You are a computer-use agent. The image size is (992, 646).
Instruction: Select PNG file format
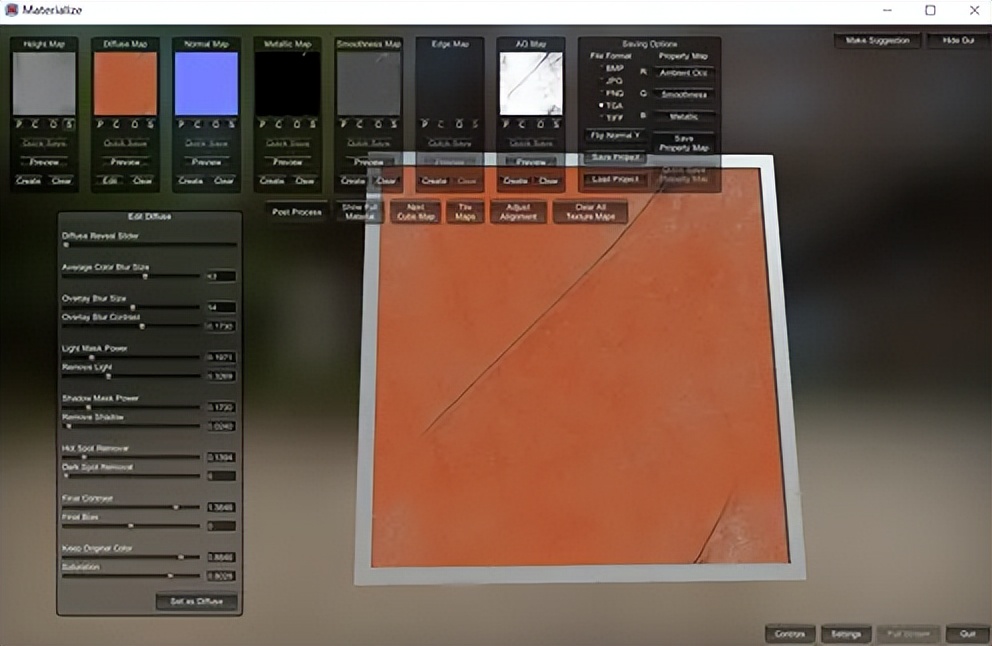coord(611,94)
